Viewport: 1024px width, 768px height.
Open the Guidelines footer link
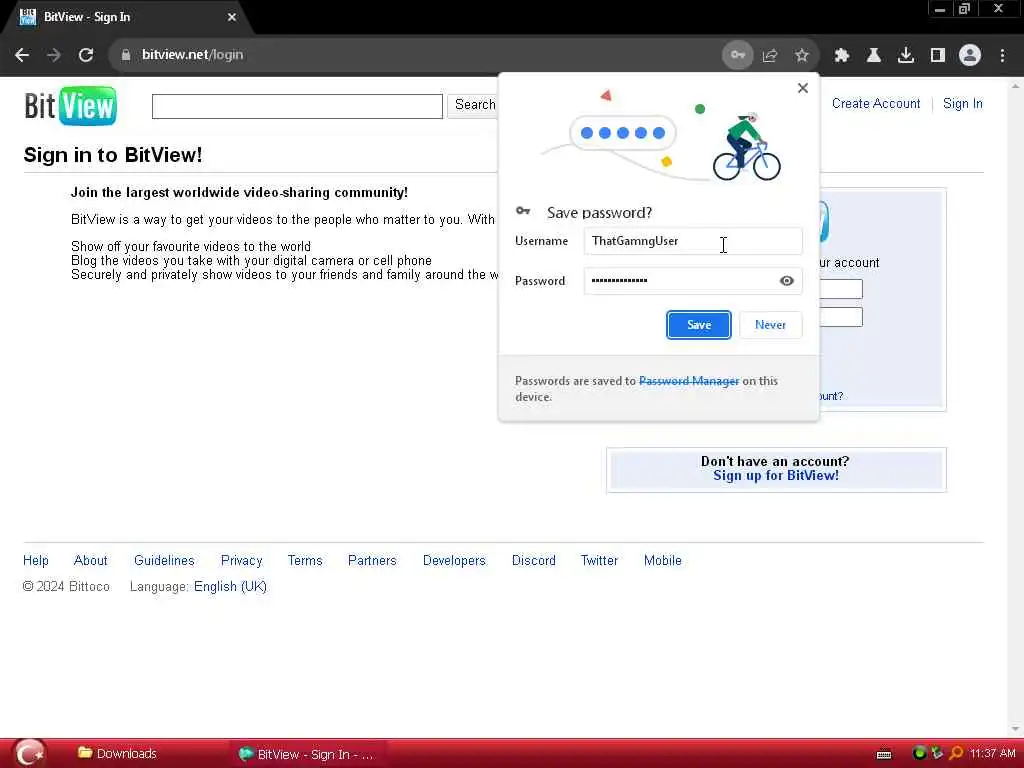pos(164,560)
